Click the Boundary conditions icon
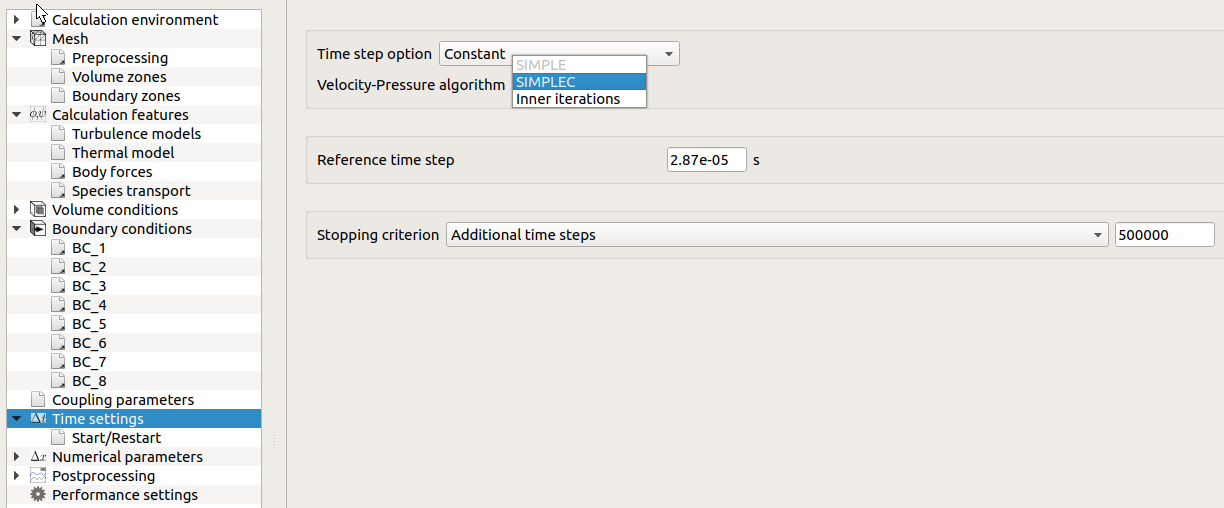Screen dimensions: 1224x508 (x=39, y=229)
